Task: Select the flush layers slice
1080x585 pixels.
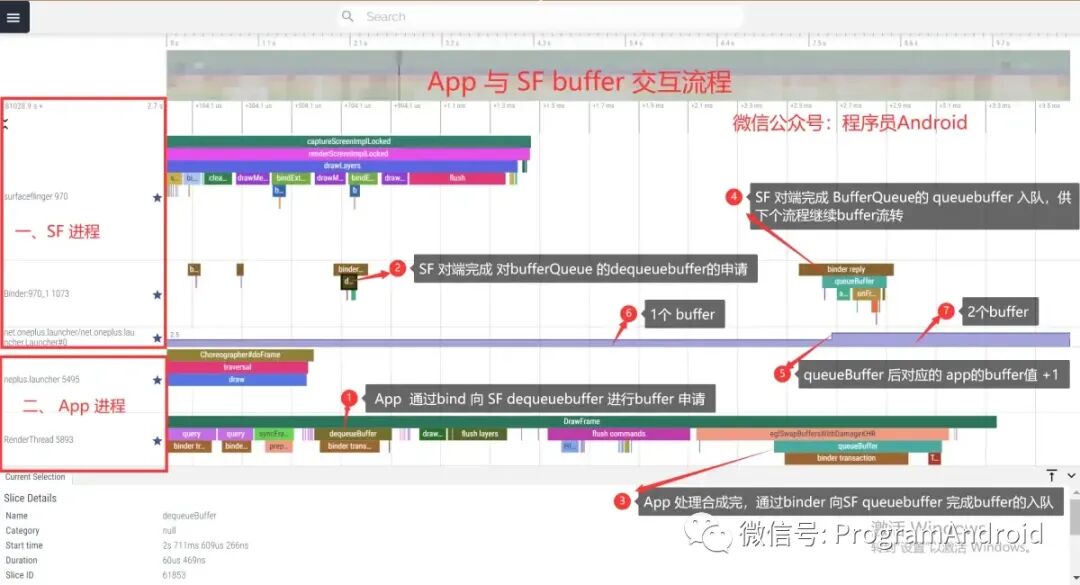Action: tap(480, 434)
